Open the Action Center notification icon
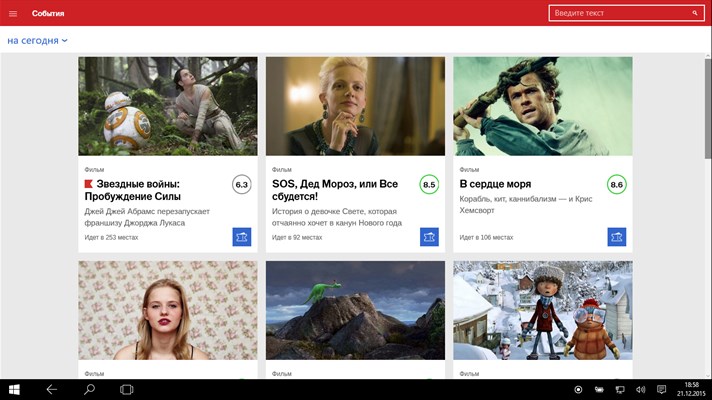The width and height of the screenshot is (712, 400). point(662,390)
